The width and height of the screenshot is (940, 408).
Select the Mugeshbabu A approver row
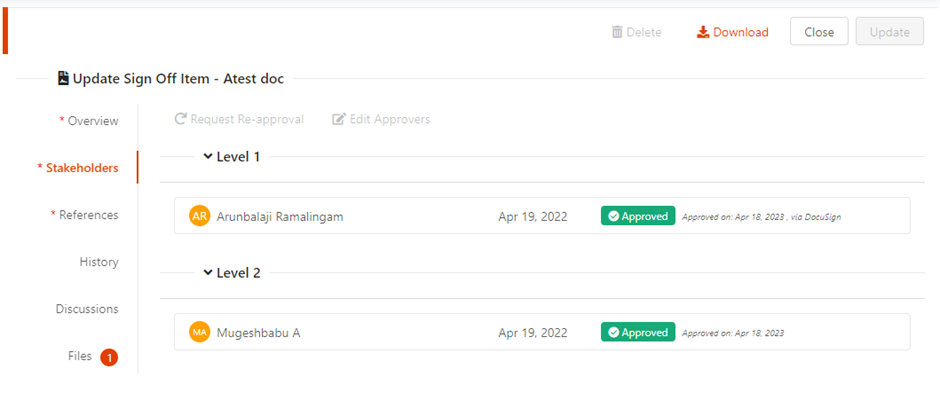542,332
